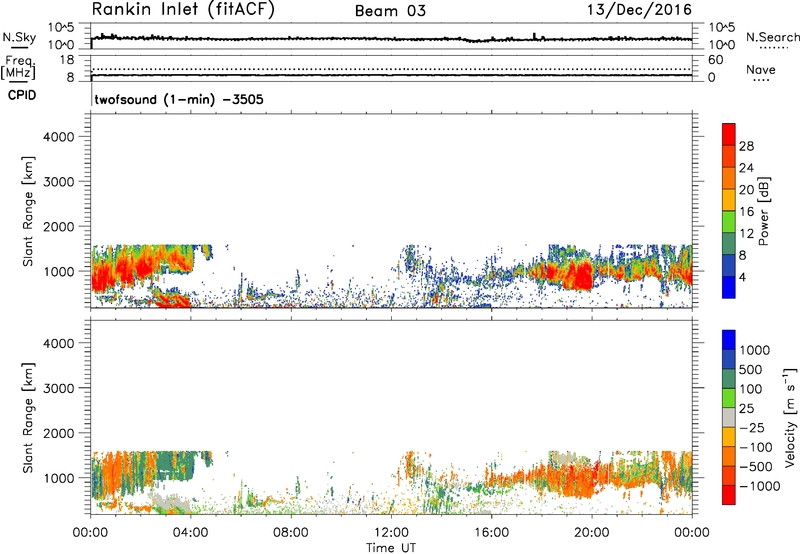Viewport: 800px width, 554px height.
Task: Select the "Velocity [m s-1]" color bar title
Action: 791,417
